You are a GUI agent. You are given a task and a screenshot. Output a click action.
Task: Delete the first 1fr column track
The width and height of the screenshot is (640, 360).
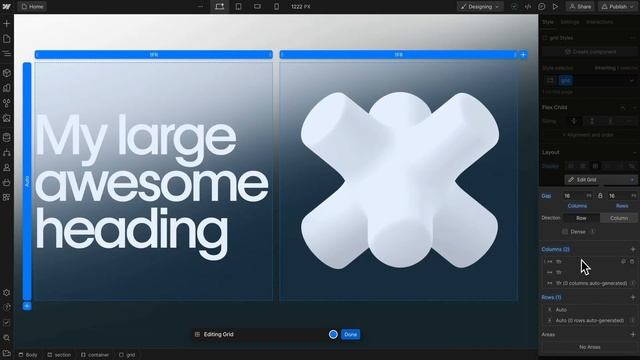click(x=632, y=261)
